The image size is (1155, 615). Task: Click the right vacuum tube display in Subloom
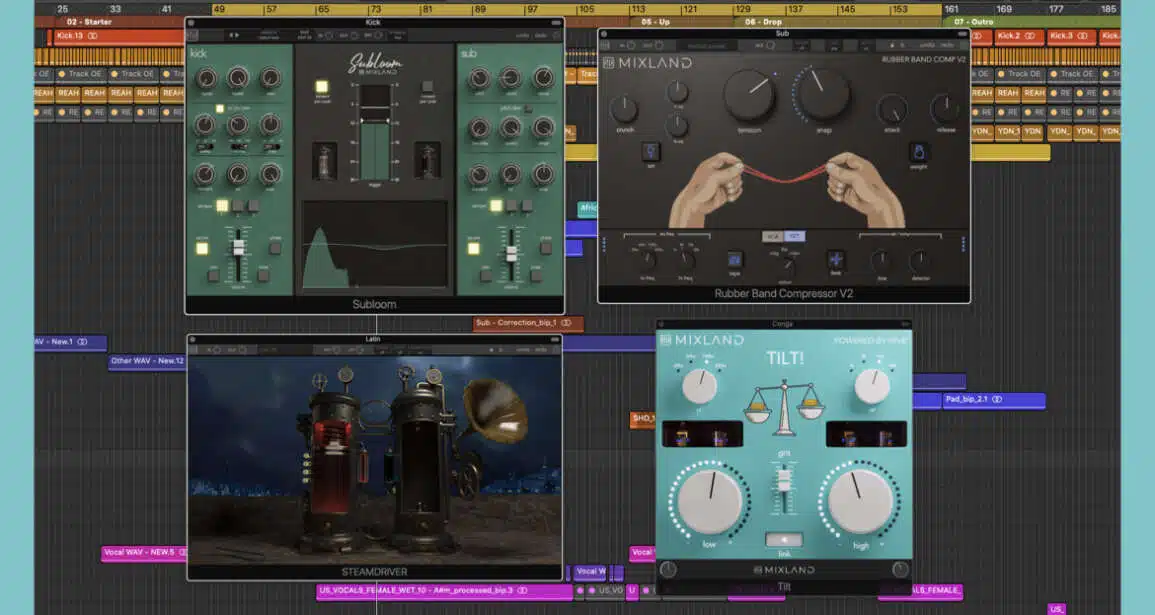pyautogui.click(x=427, y=161)
